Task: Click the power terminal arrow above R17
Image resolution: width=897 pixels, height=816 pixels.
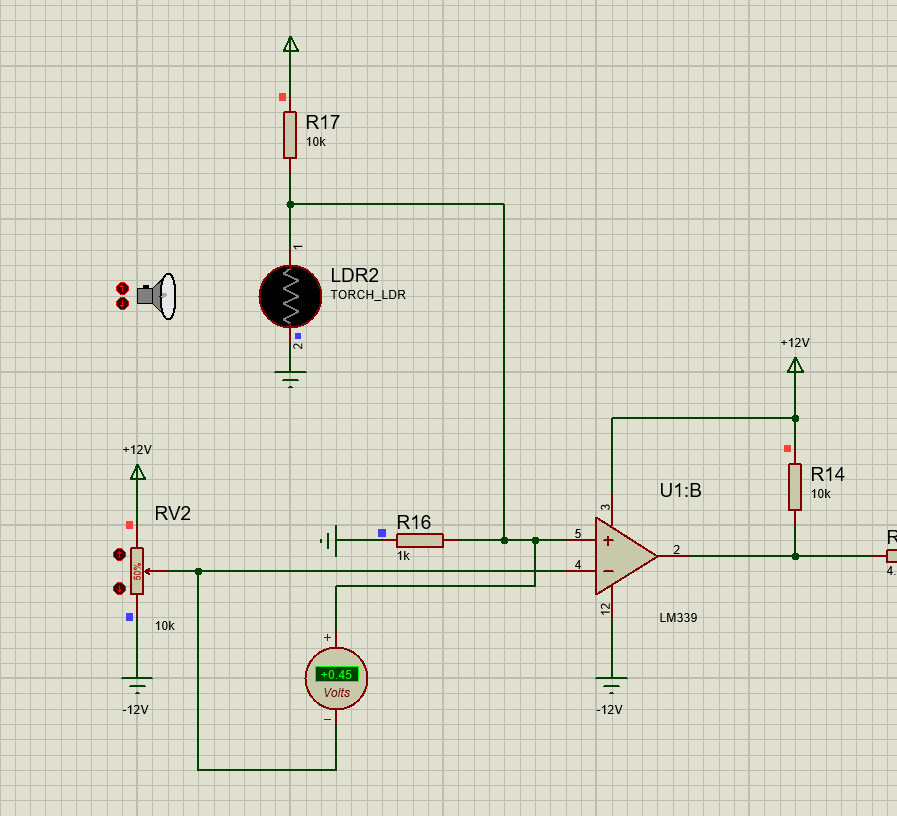Action: coord(290,44)
